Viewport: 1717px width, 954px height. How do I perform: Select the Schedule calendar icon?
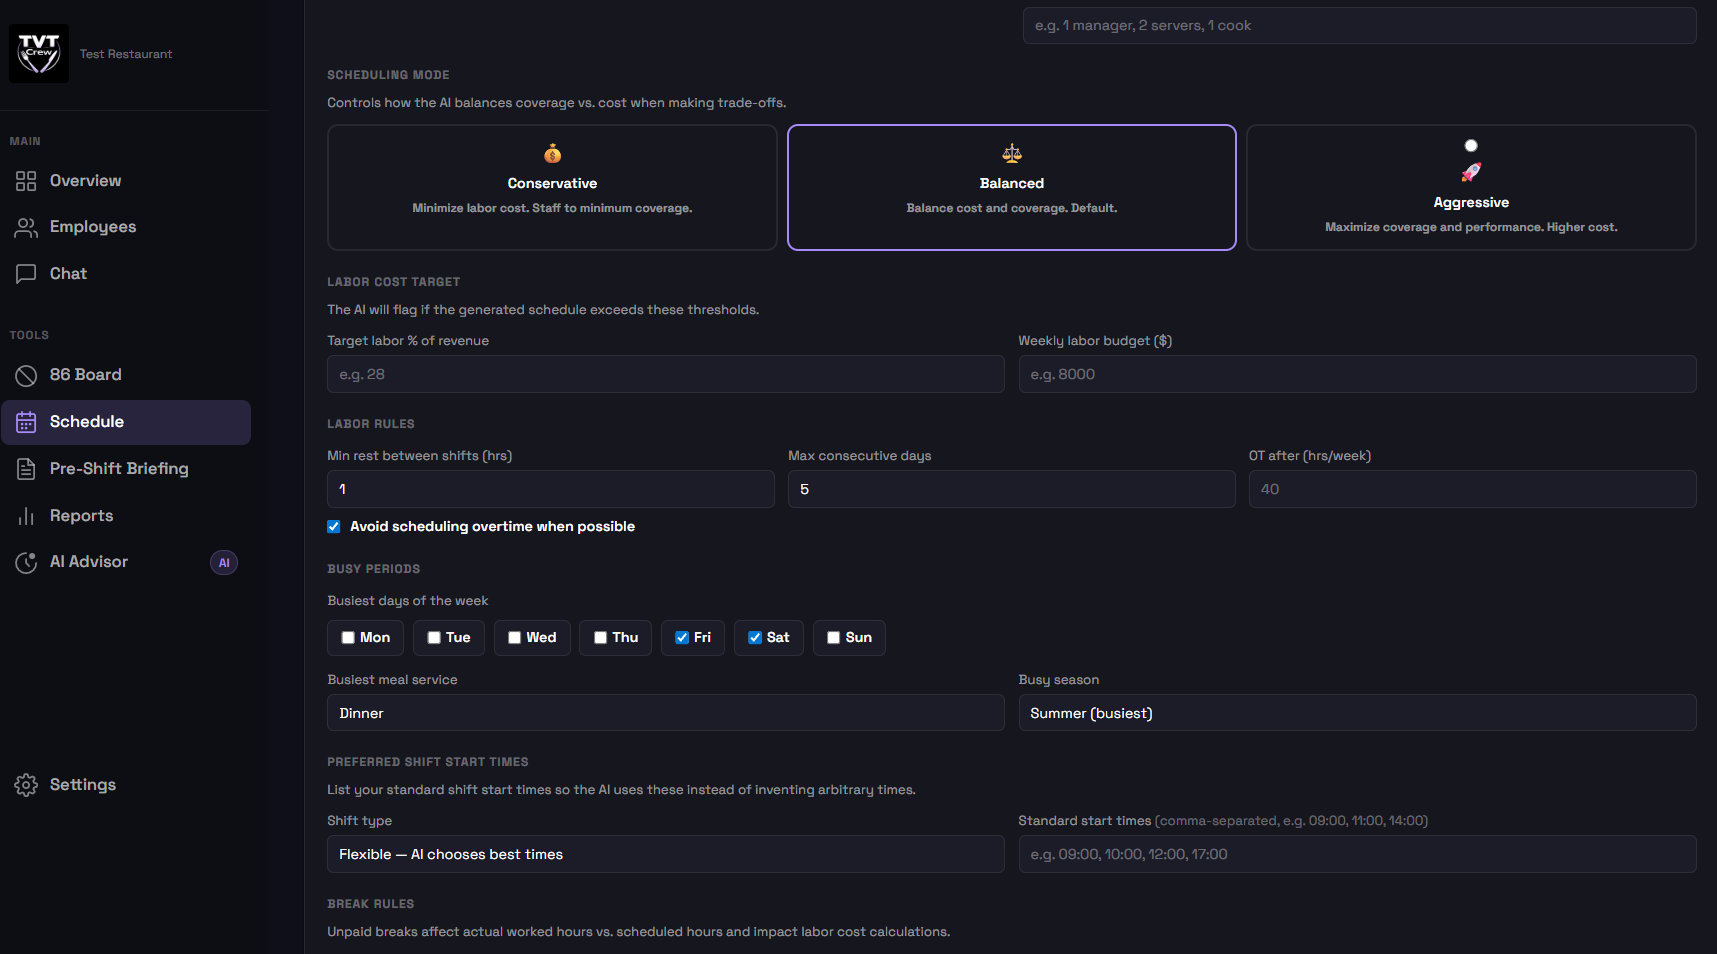pos(26,421)
